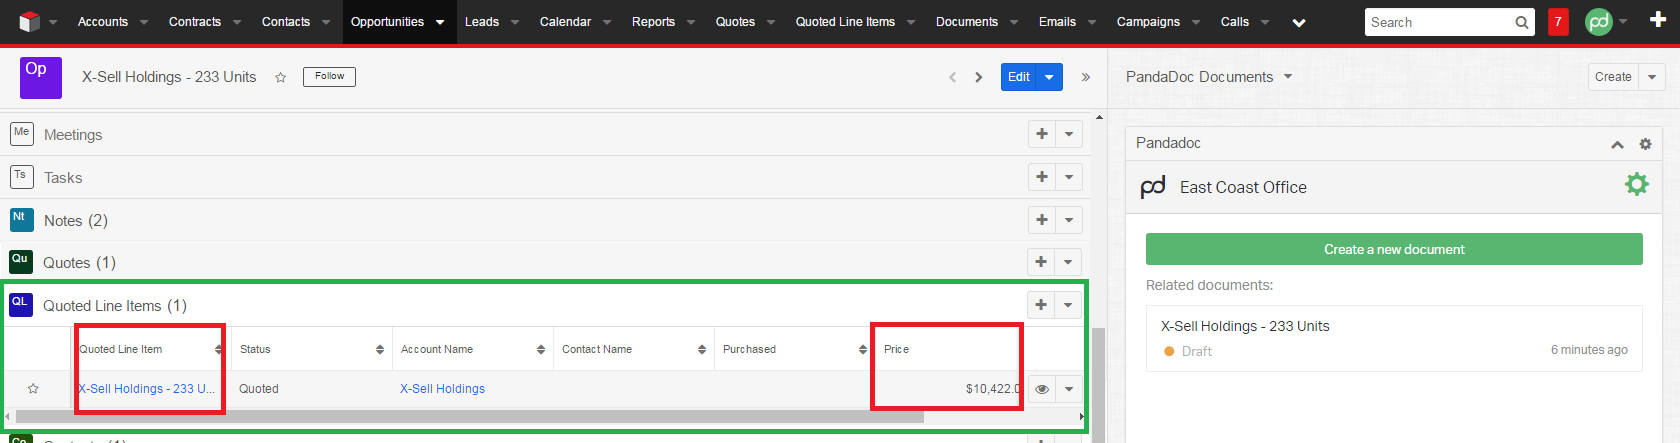Open the green user avatar icon
Viewport: 1680px width, 443px height.
tap(1599, 21)
